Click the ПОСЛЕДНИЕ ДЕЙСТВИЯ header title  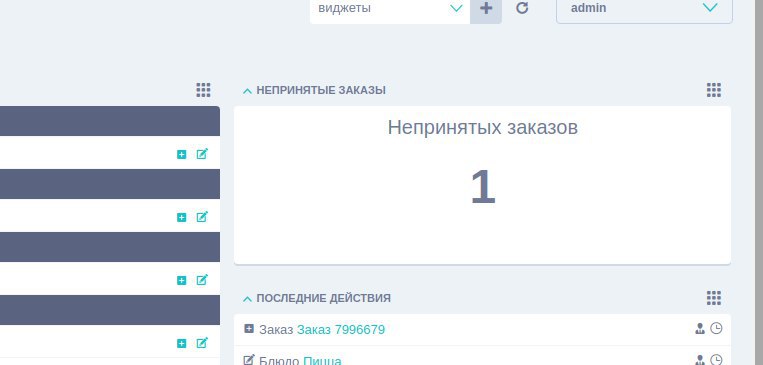tap(324, 298)
